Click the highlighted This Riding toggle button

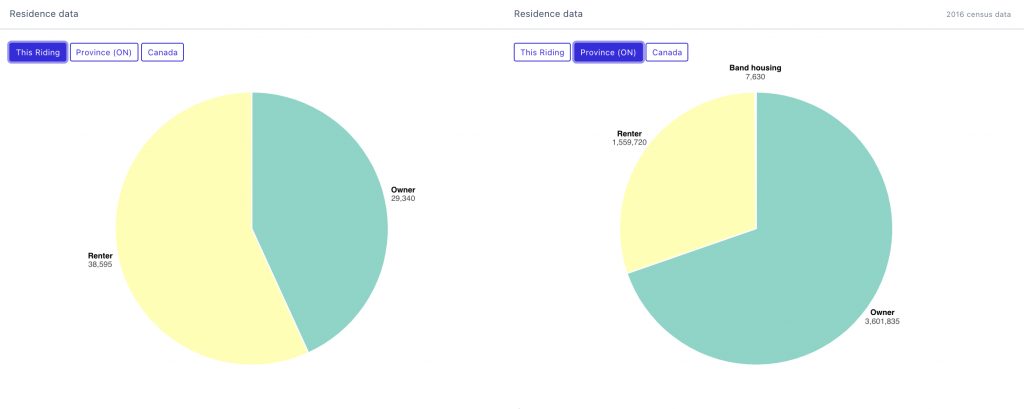point(38,52)
